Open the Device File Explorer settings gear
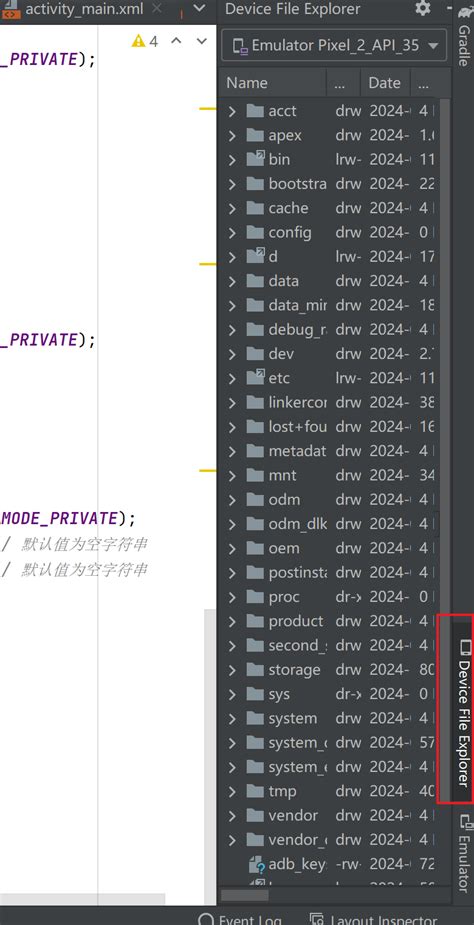The width and height of the screenshot is (474, 925). 423,9
